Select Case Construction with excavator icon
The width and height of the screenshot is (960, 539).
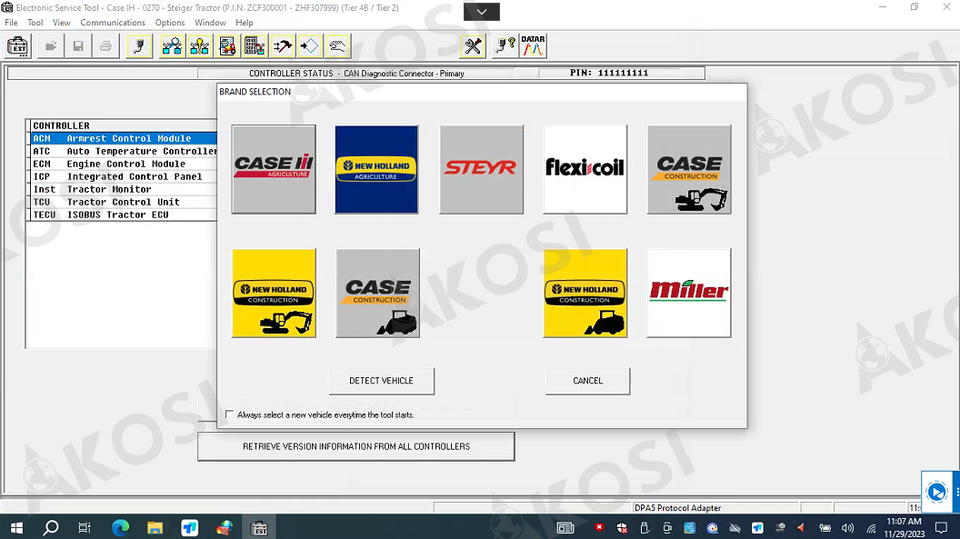click(x=689, y=169)
